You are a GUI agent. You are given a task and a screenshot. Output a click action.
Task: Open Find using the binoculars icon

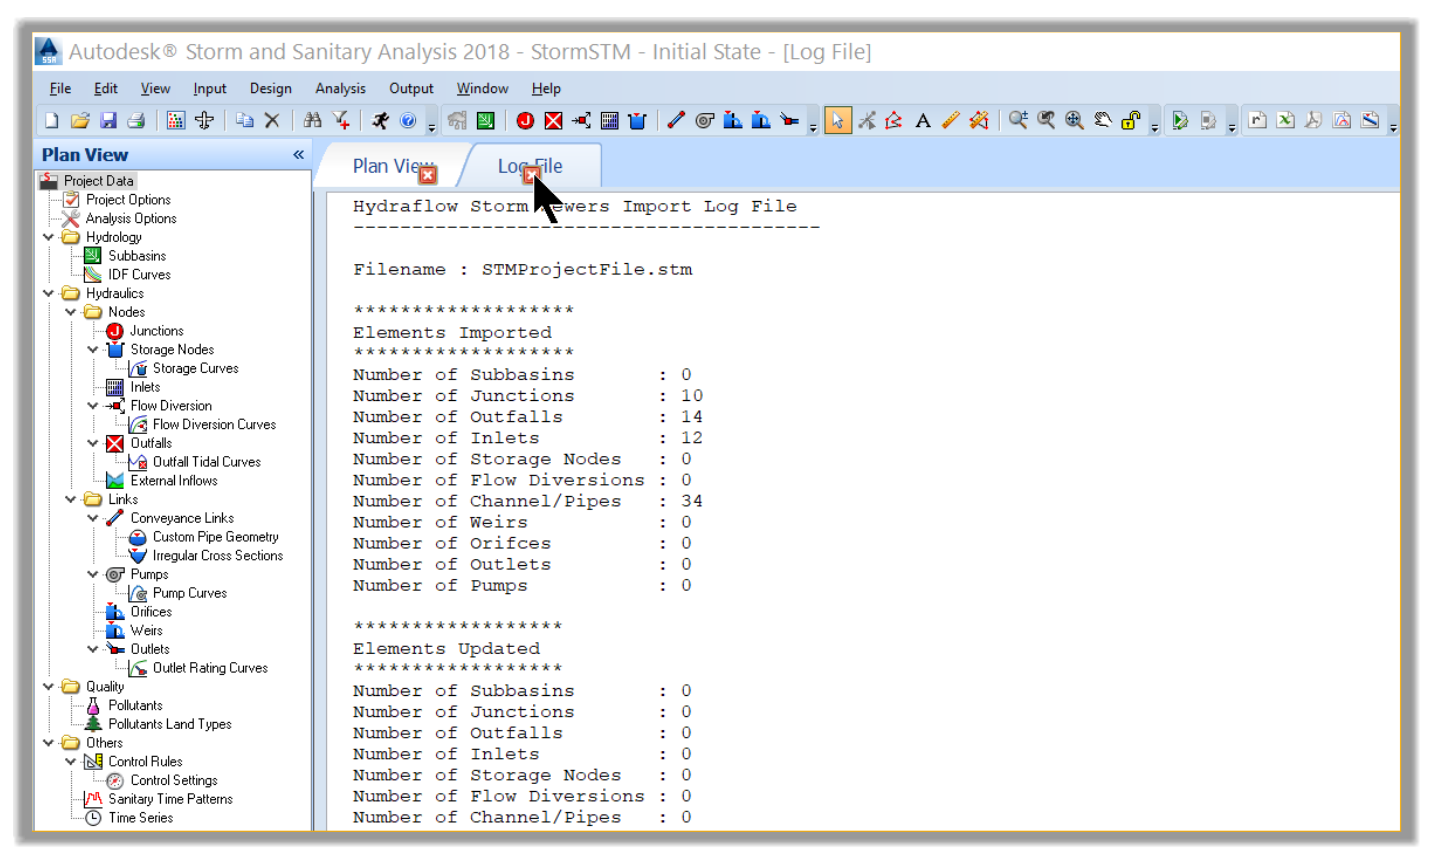(312, 121)
